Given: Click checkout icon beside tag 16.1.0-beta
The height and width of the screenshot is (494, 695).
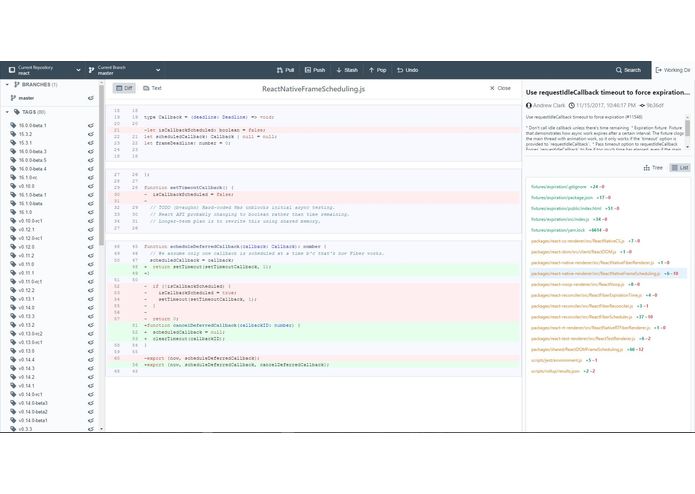Looking at the screenshot, I should pyautogui.click(x=91, y=203).
